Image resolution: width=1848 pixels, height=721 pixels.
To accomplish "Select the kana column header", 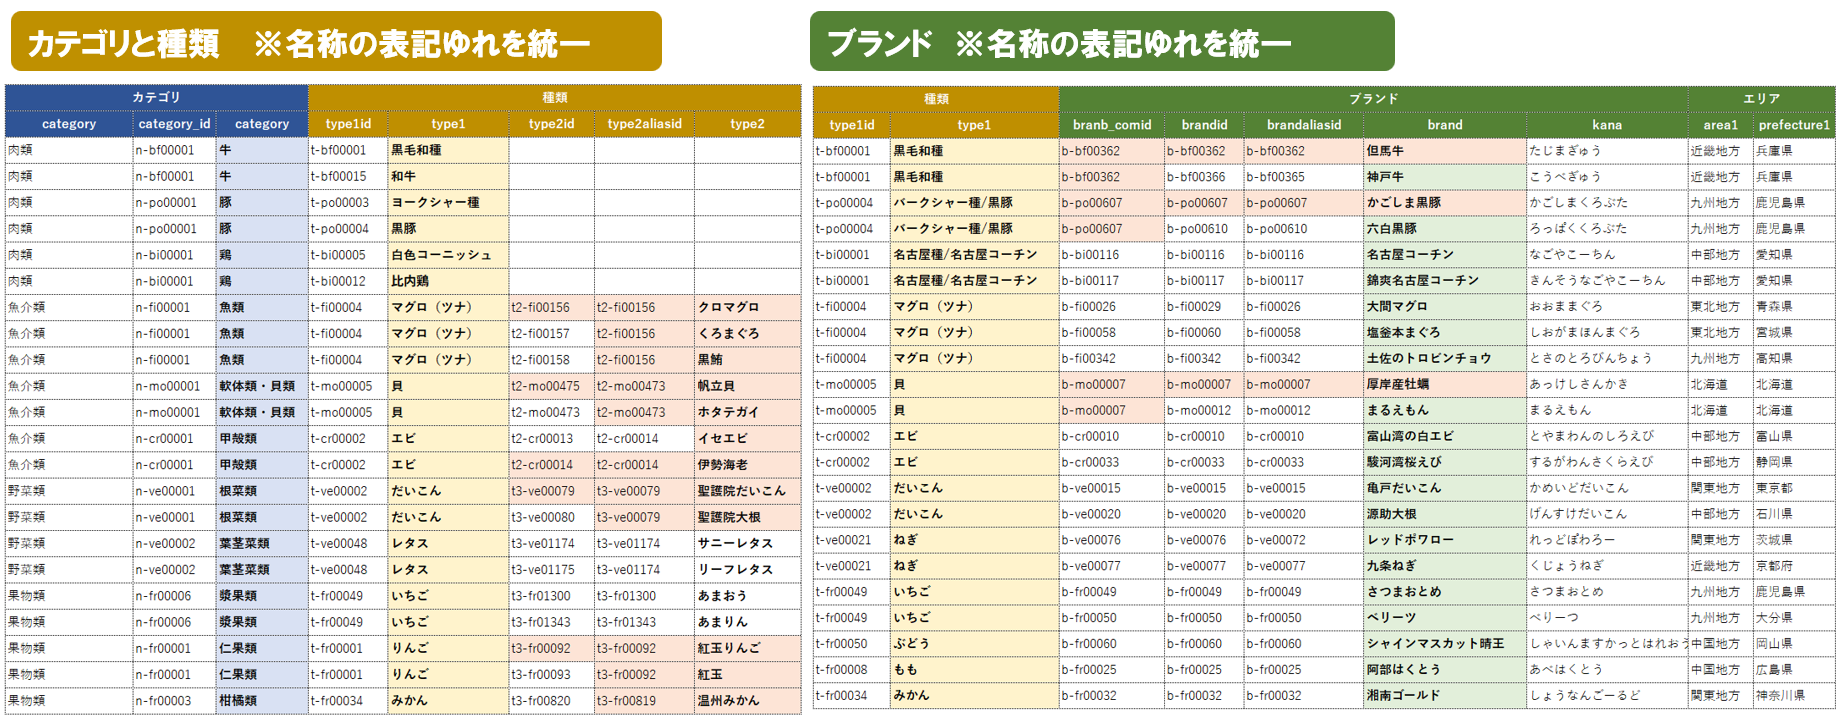I will click(x=1607, y=125).
